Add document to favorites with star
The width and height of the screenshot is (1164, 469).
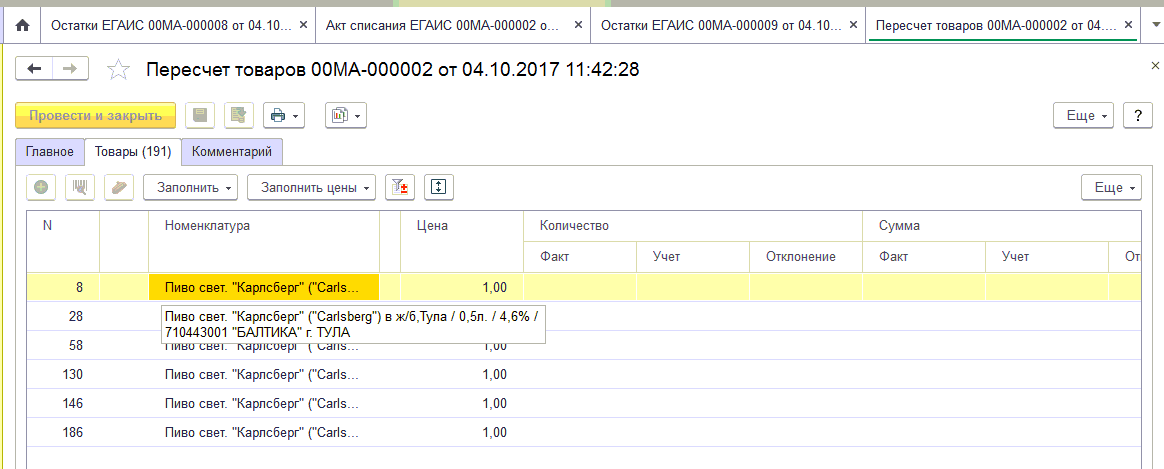coord(119,70)
